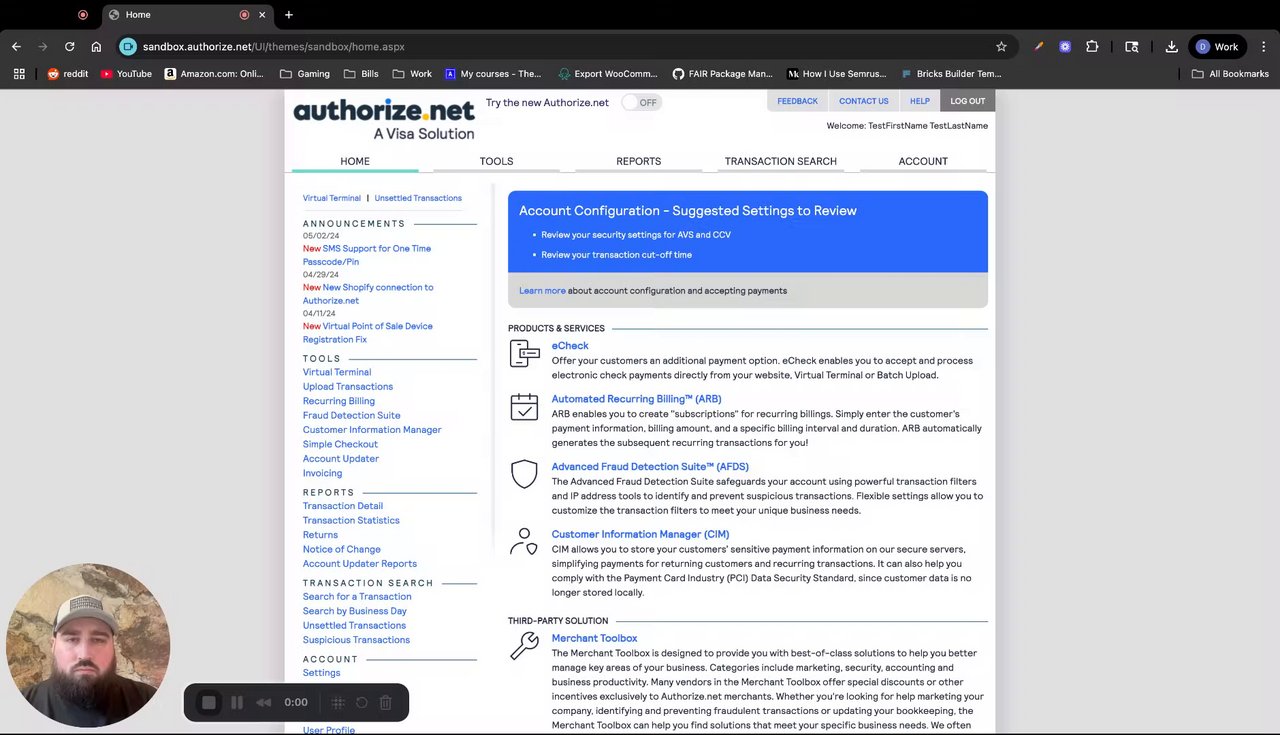Open Simple Checkout link
Image resolution: width=1280 pixels, height=735 pixels.
click(340, 444)
